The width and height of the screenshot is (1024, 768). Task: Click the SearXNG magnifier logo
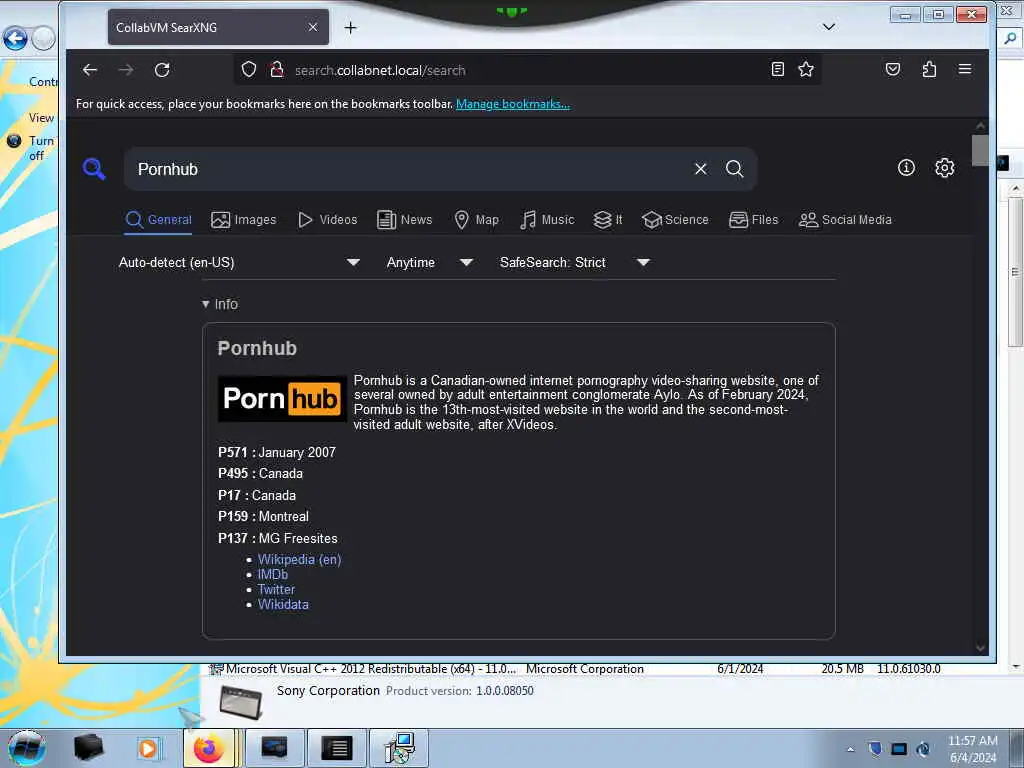tap(94, 168)
